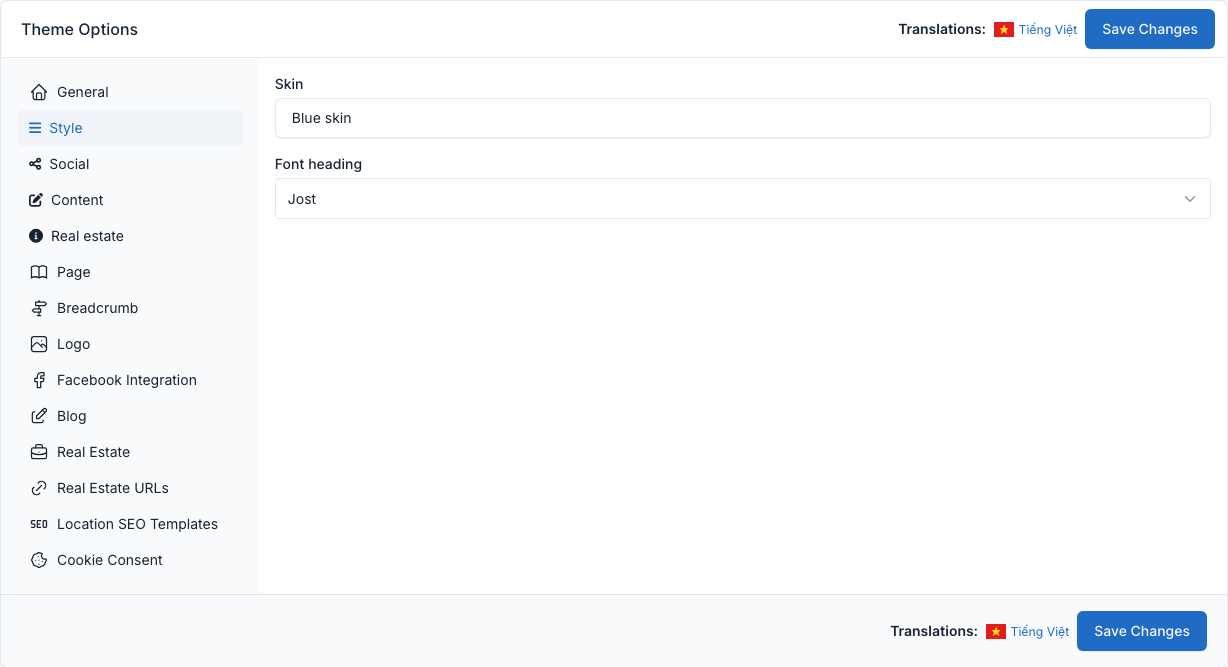
Task: Click Save Changes in the top header
Action: pyautogui.click(x=1150, y=29)
